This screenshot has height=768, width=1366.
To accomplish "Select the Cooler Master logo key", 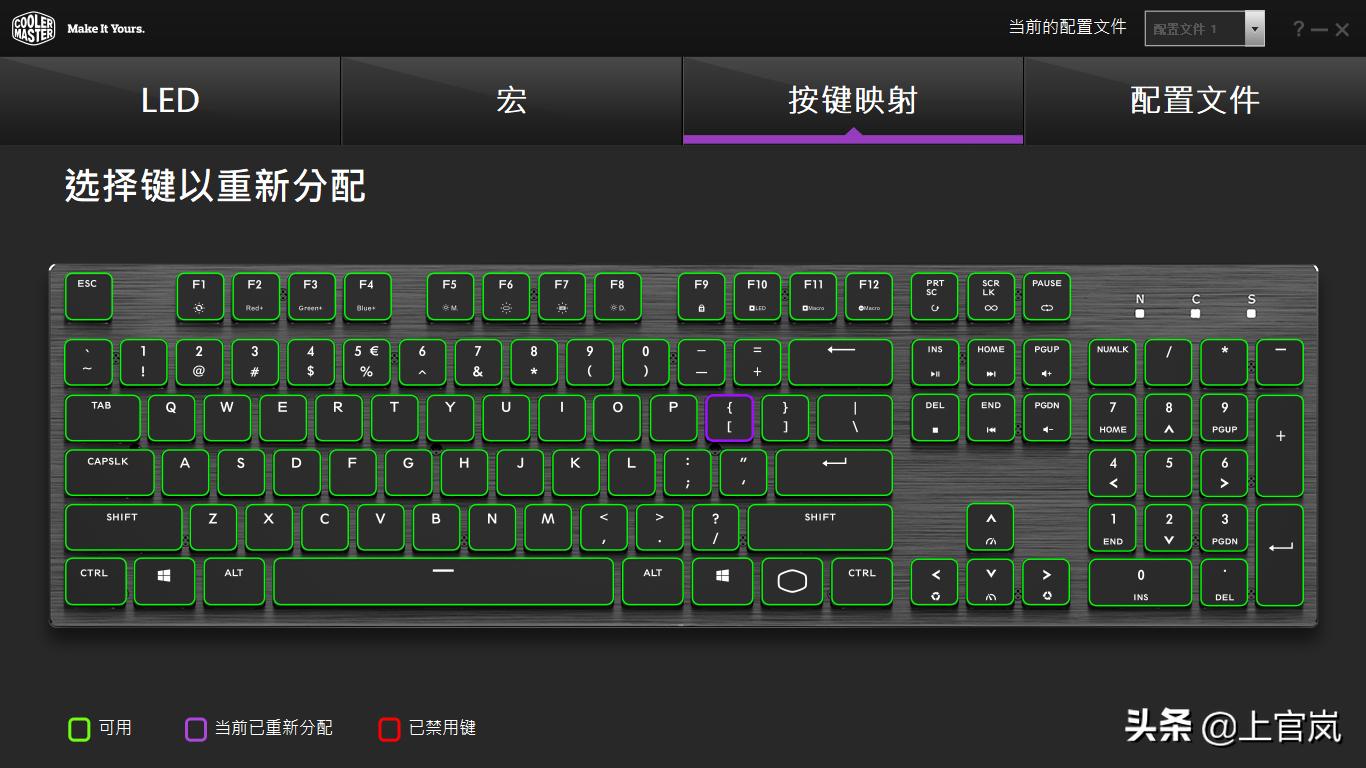I will click(792, 582).
